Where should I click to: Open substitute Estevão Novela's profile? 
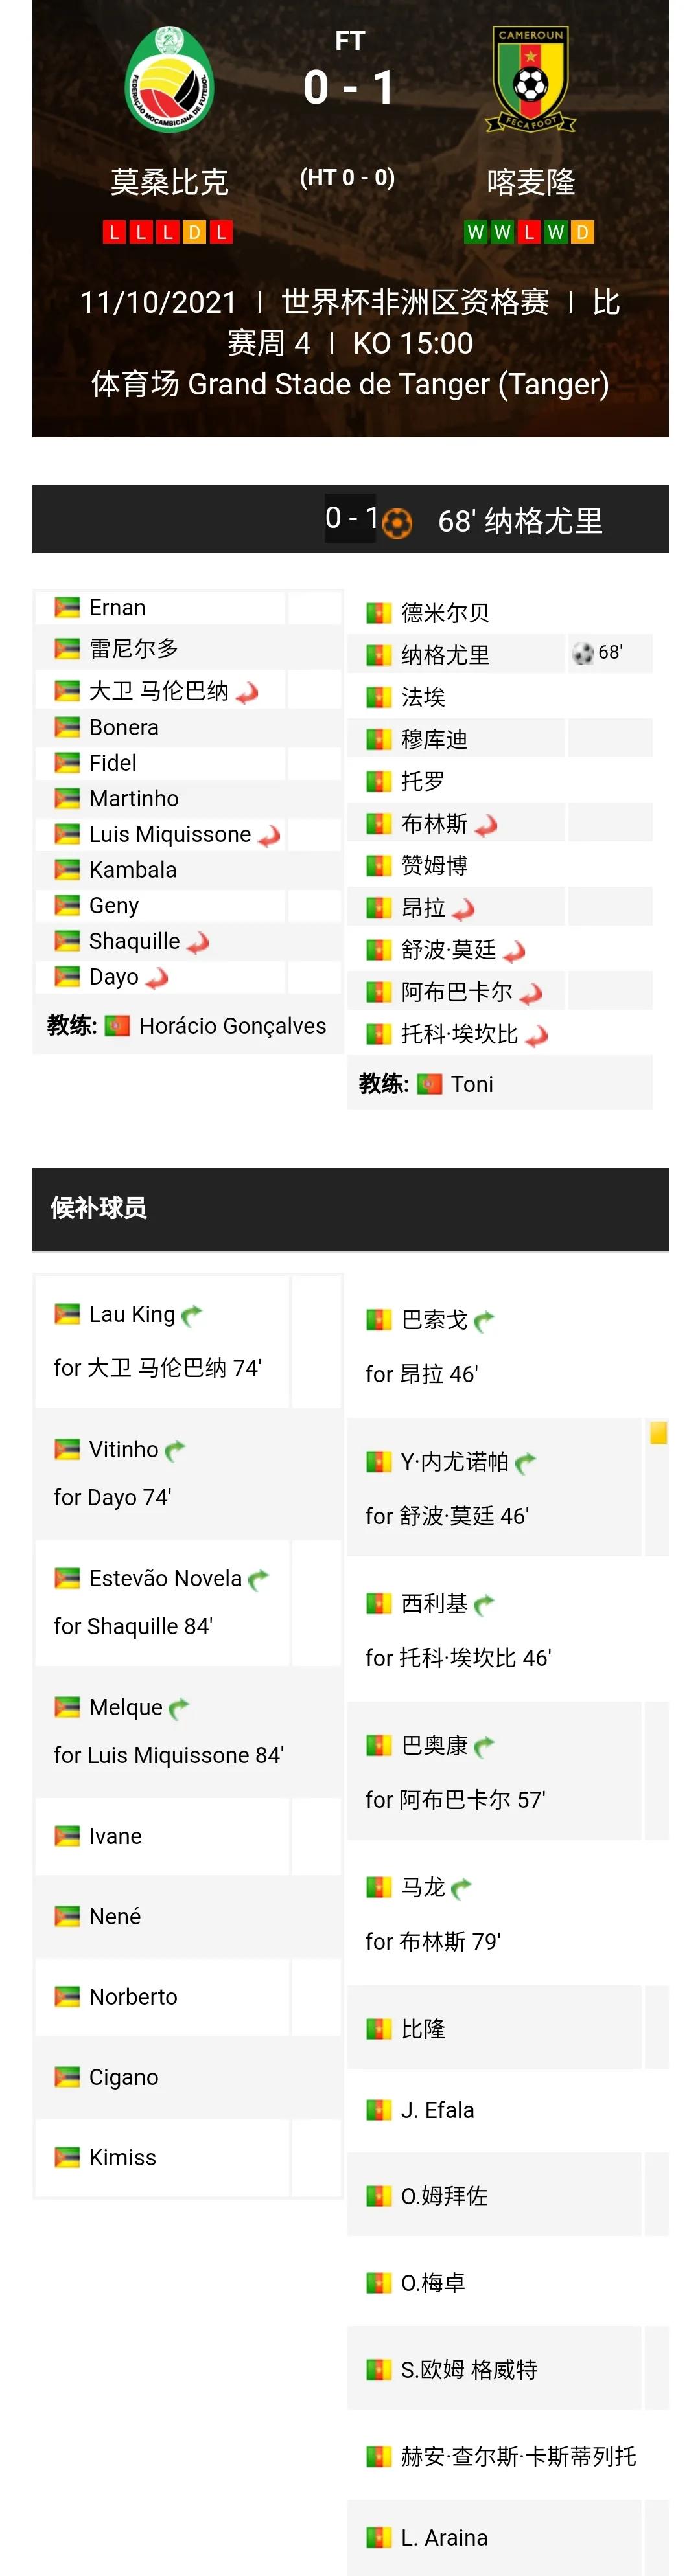(x=165, y=1578)
